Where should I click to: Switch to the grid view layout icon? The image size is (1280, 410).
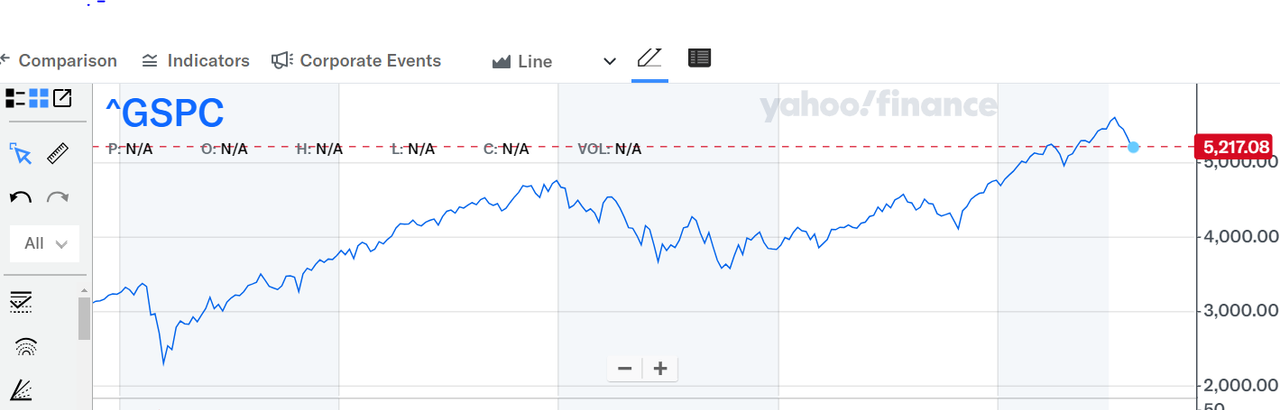click(x=39, y=98)
